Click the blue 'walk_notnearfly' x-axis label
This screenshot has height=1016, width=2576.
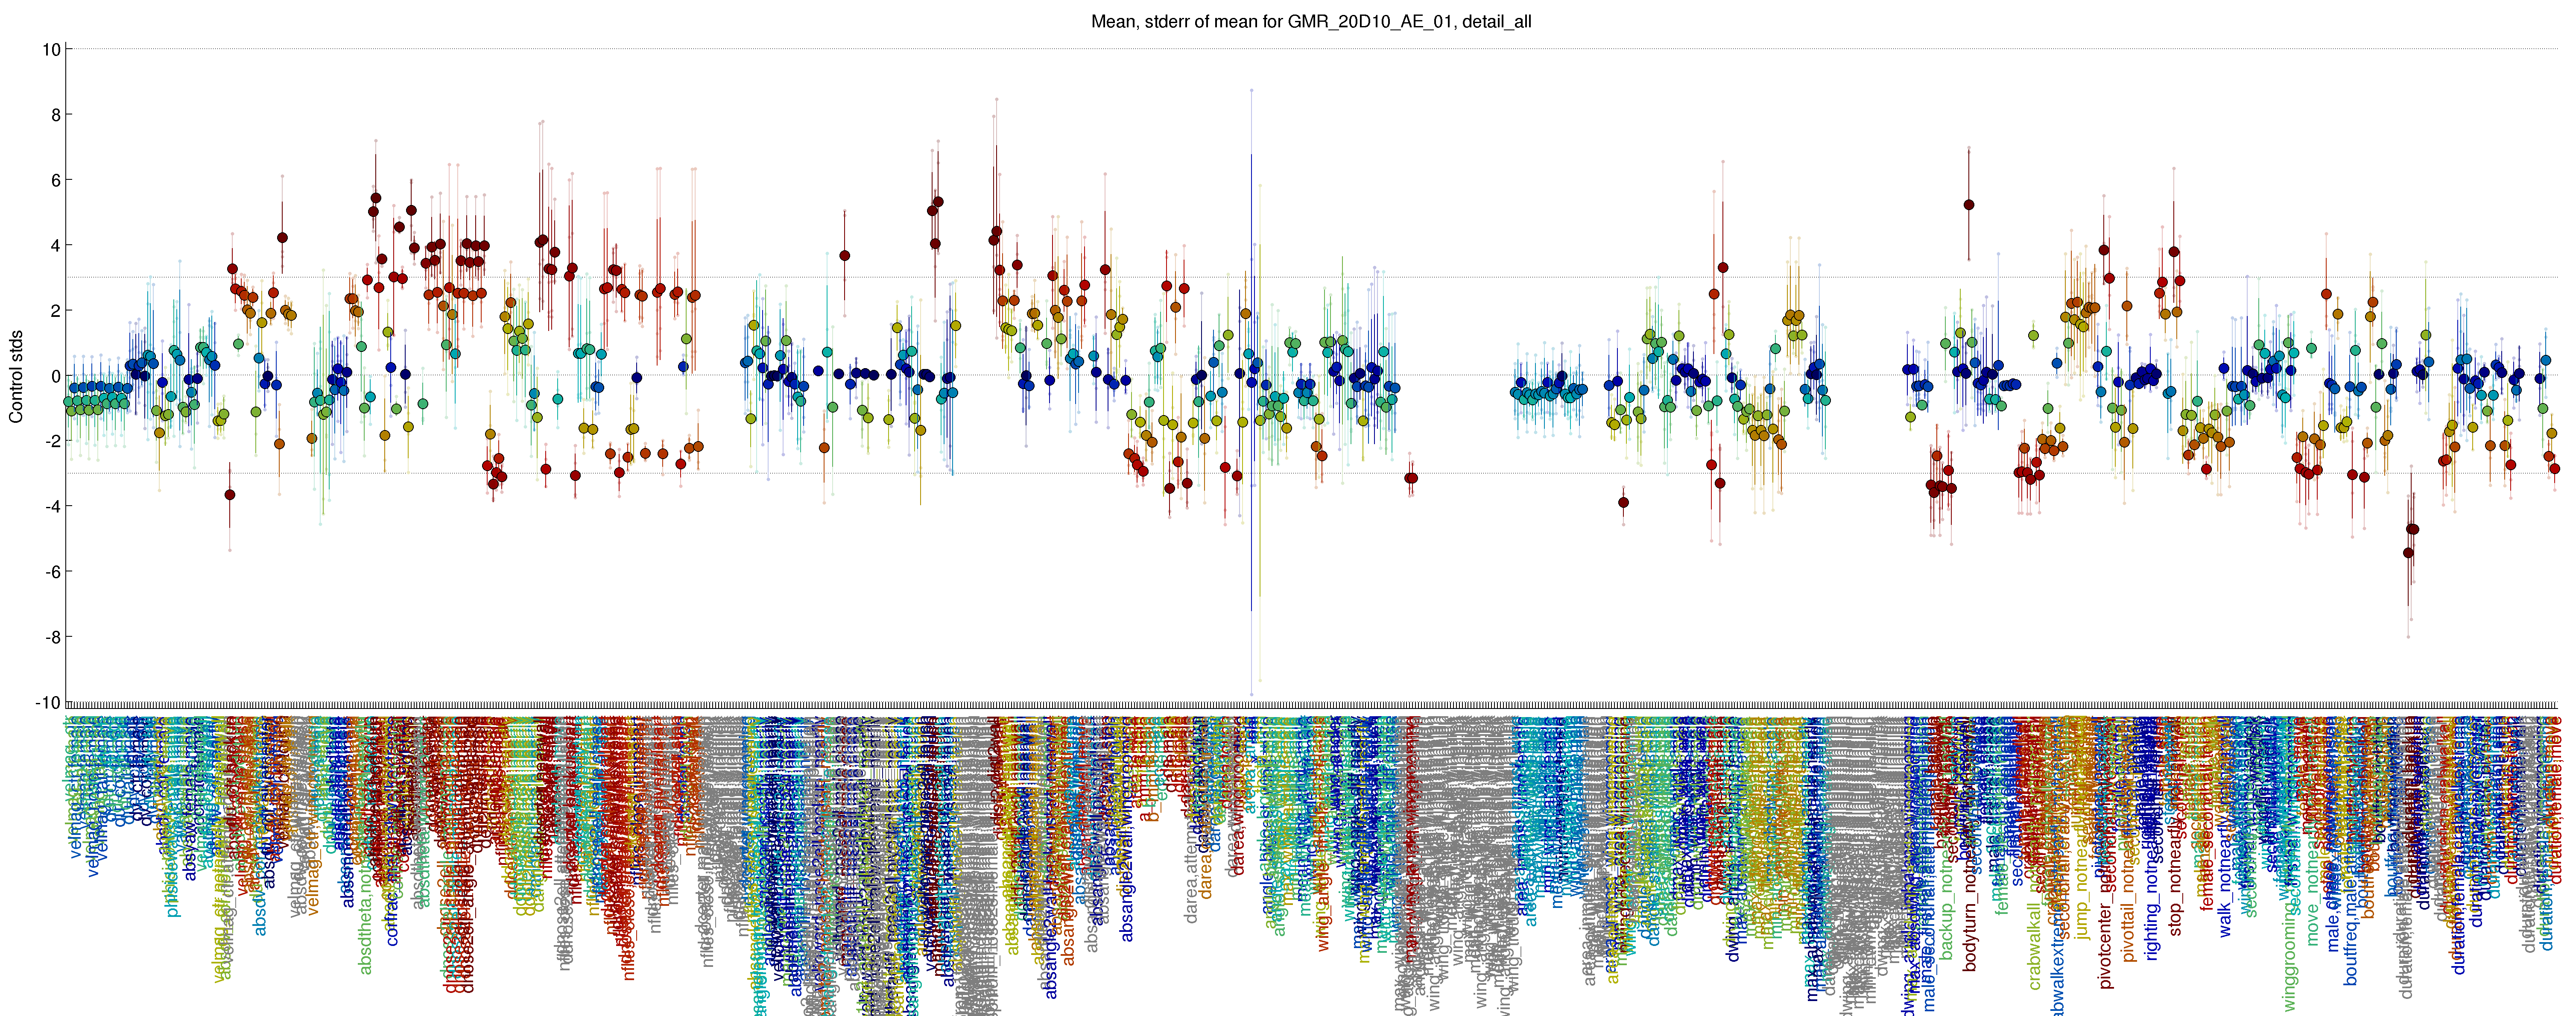point(2225,880)
